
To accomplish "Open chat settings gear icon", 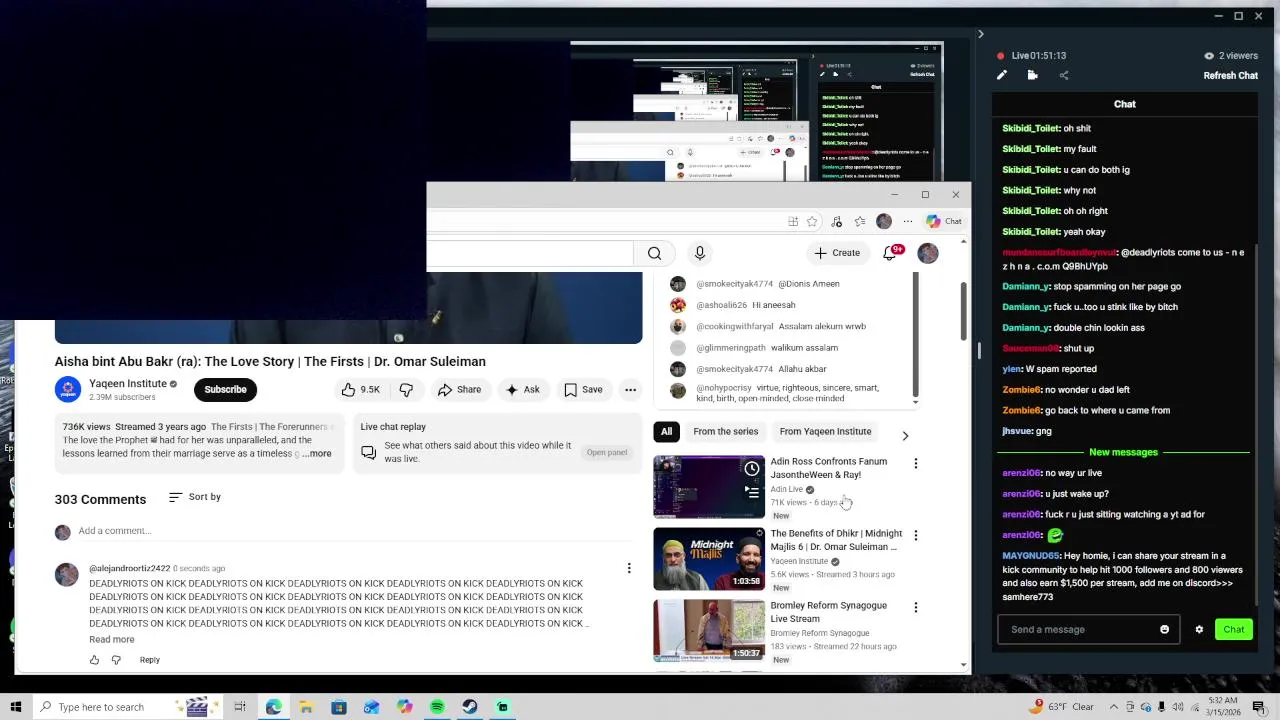I will coord(1199,630).
